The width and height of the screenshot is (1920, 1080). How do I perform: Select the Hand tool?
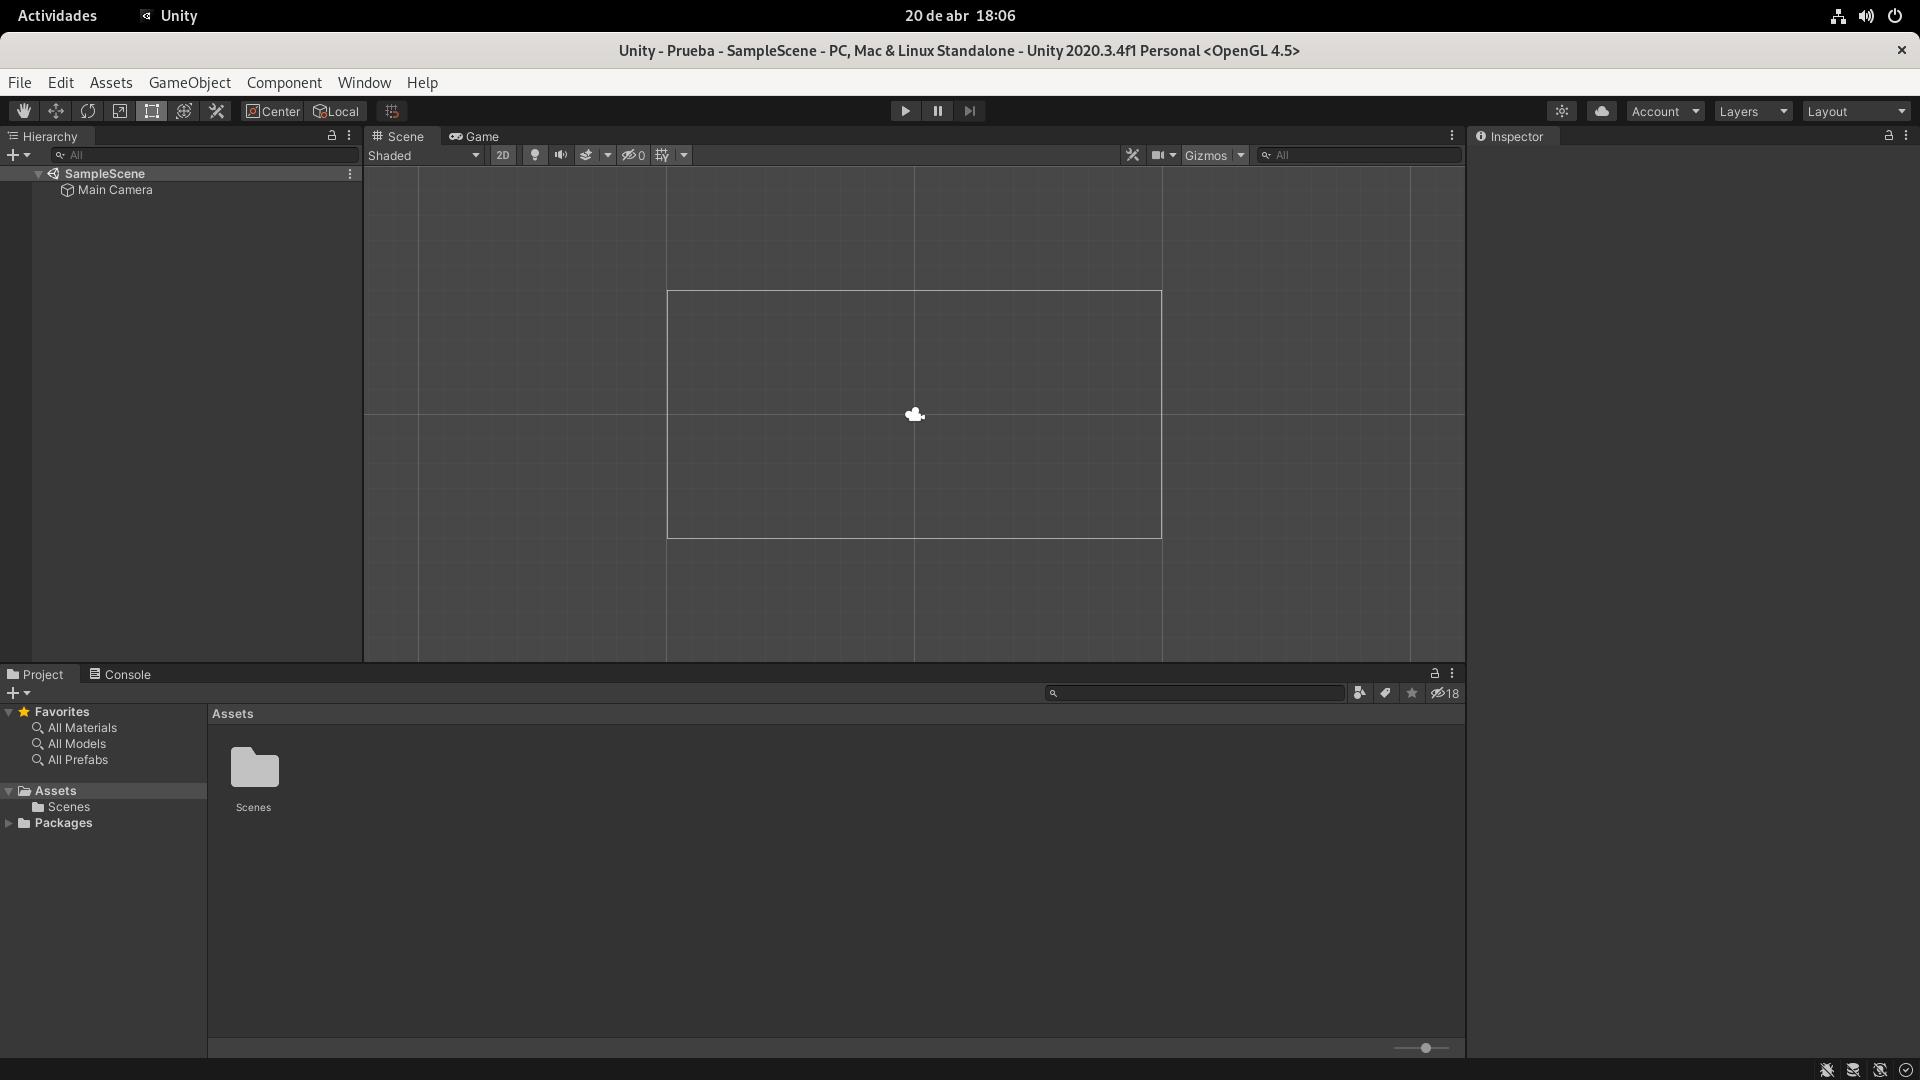pos(24,111)
